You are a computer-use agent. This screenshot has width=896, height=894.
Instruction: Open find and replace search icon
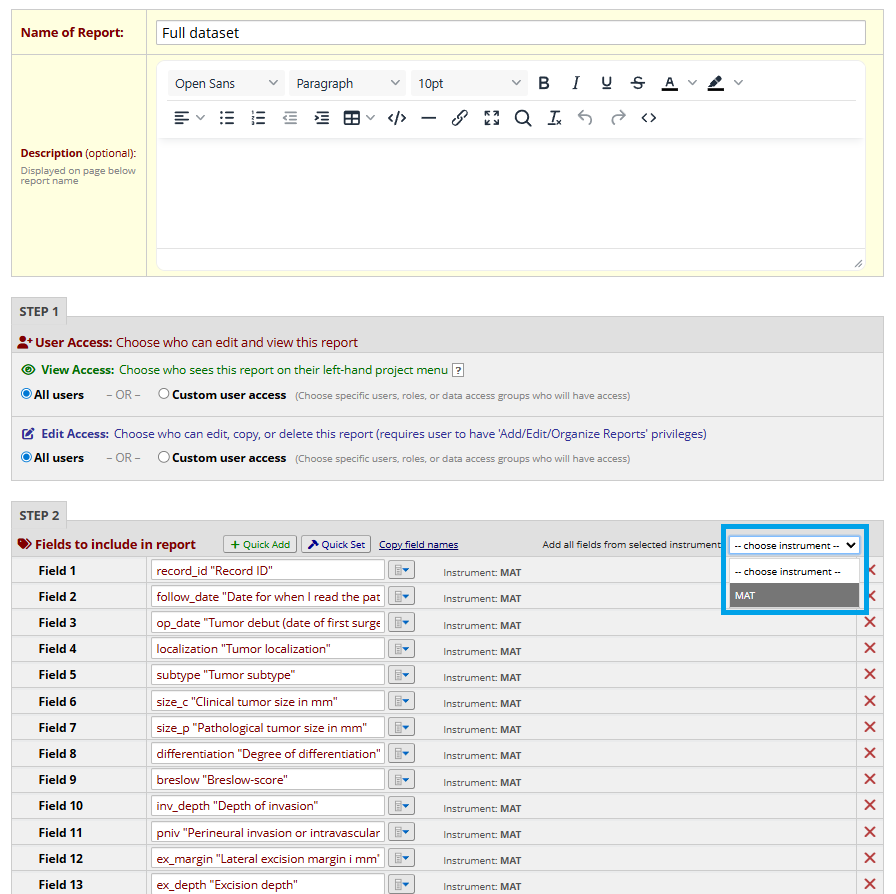(523, 118)
